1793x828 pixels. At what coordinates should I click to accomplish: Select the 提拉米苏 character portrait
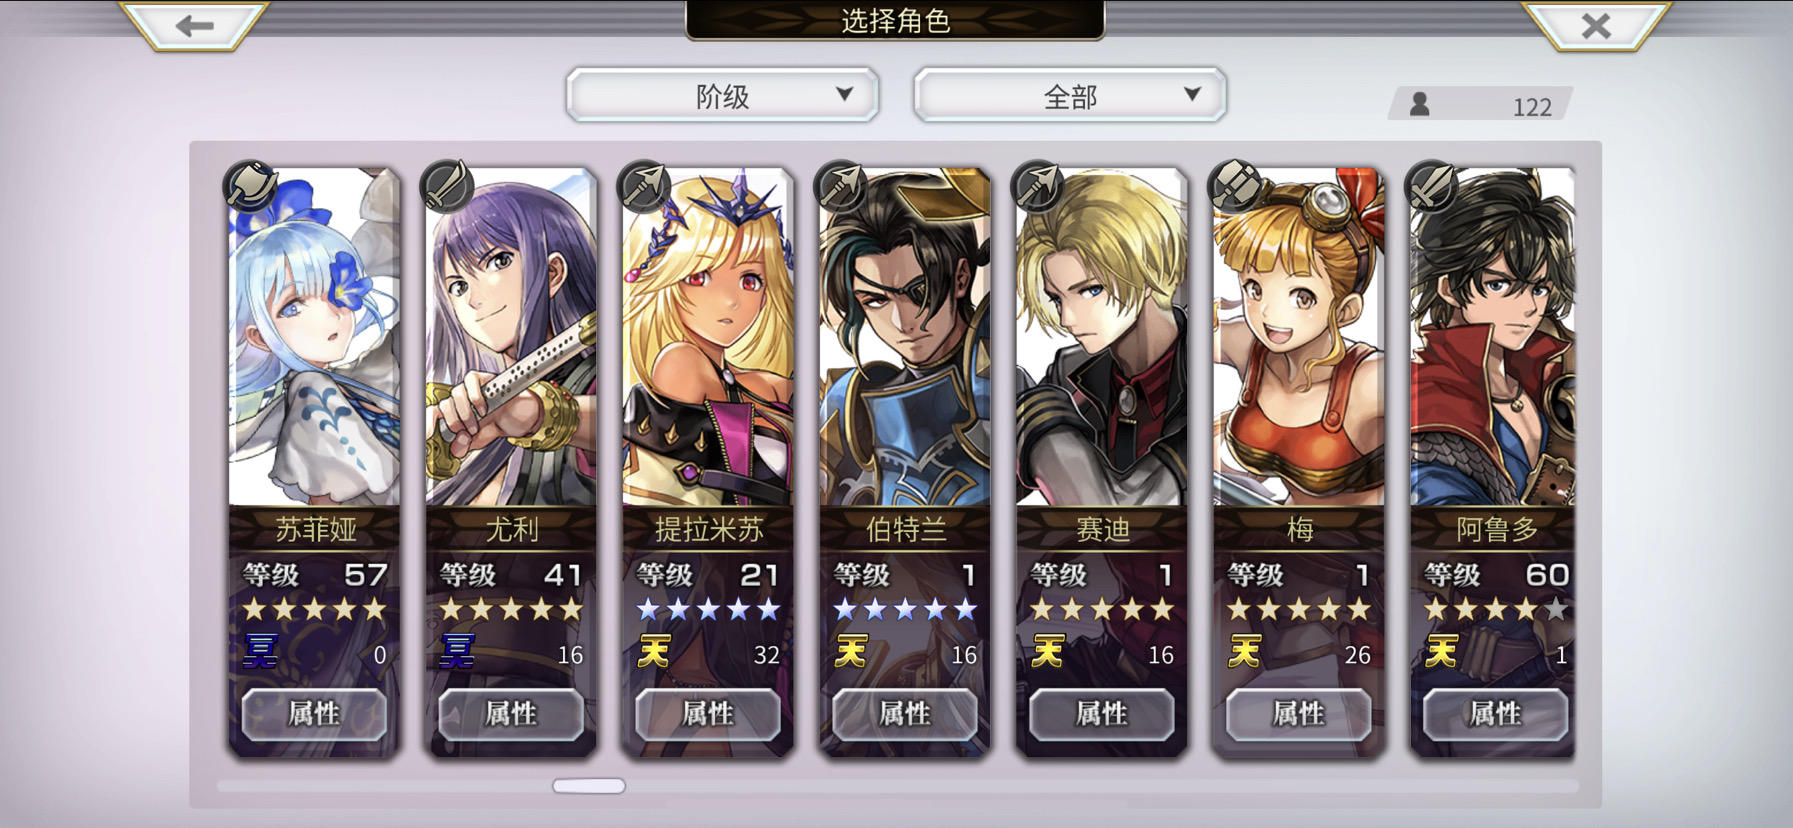(708, 337)
